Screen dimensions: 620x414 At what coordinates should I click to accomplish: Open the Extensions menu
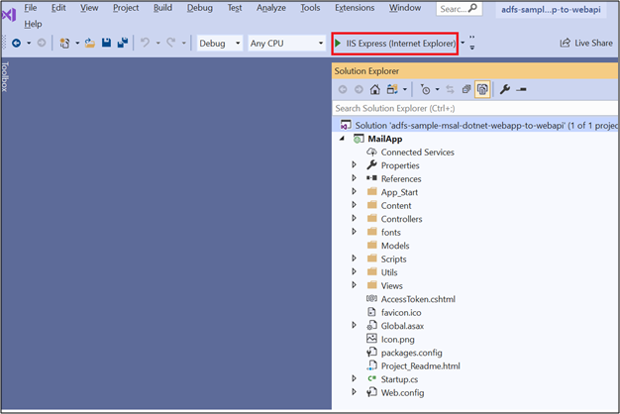pos(355,8)
